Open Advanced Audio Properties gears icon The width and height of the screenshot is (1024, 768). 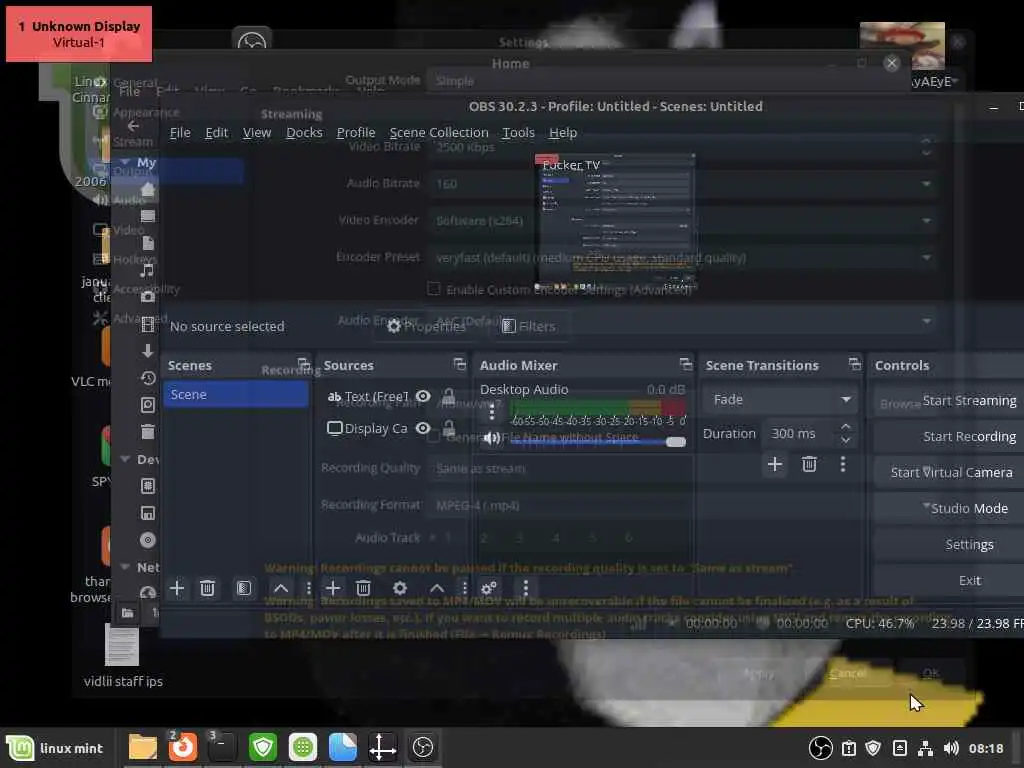click(489, 588)
